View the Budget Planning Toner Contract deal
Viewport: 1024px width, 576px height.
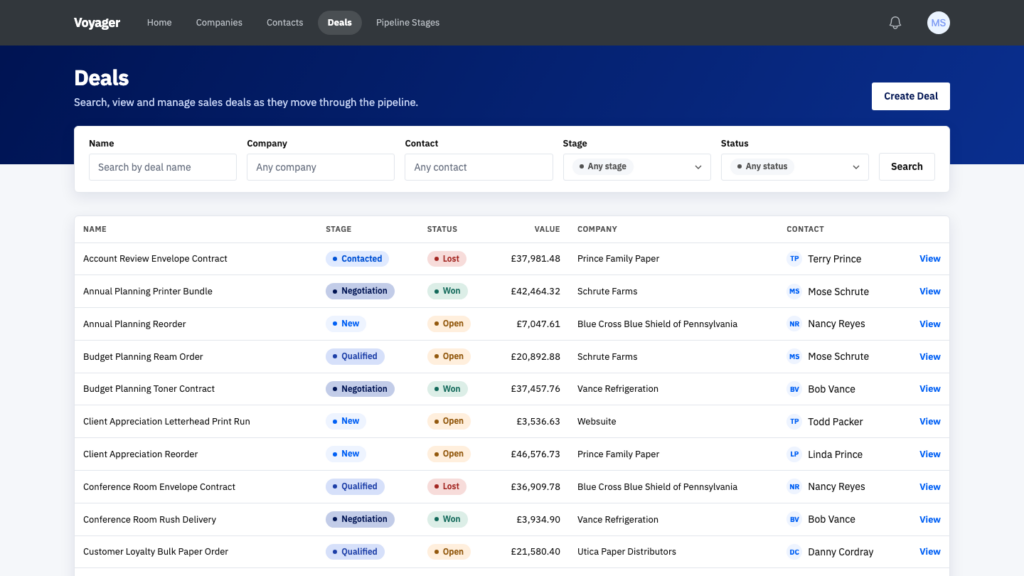point(930,389)
